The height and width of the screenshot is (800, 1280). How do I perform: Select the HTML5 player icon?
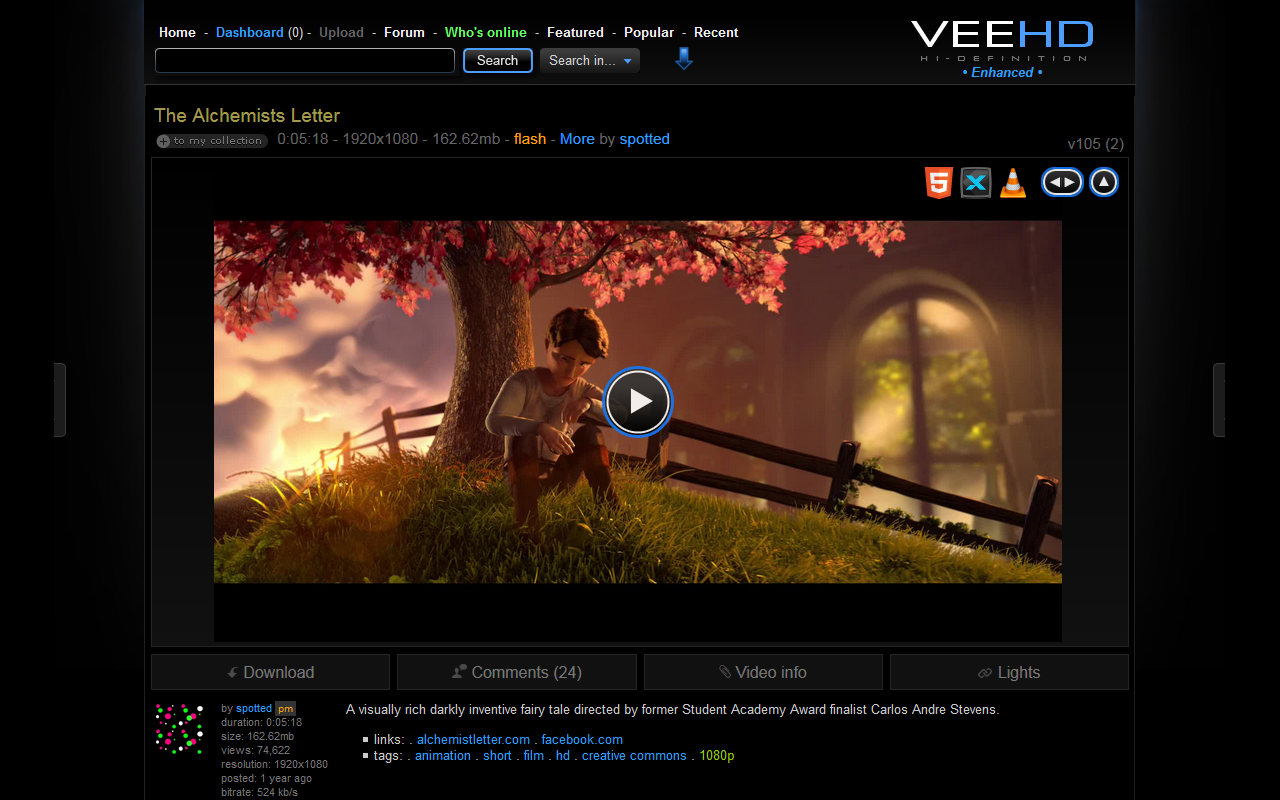point(938,182)
